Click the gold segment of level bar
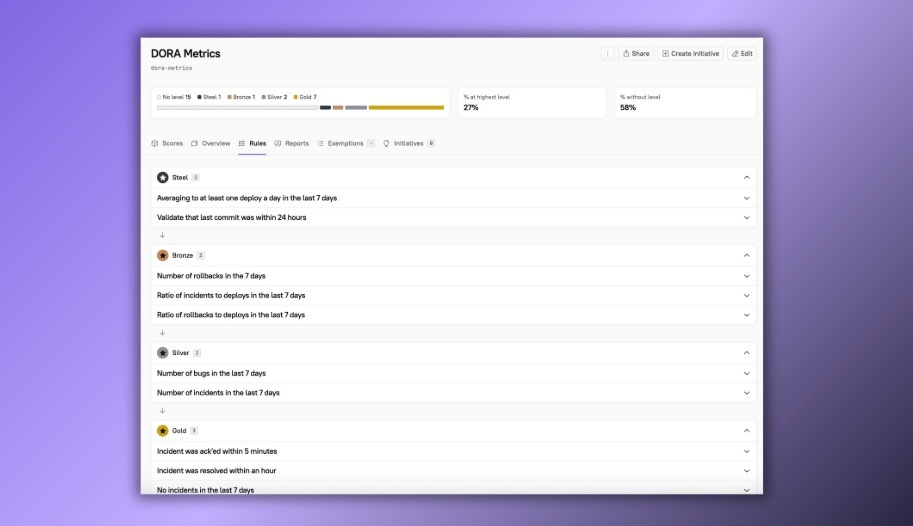The width and height of the screenshot is (913, 526). point(405,107)
